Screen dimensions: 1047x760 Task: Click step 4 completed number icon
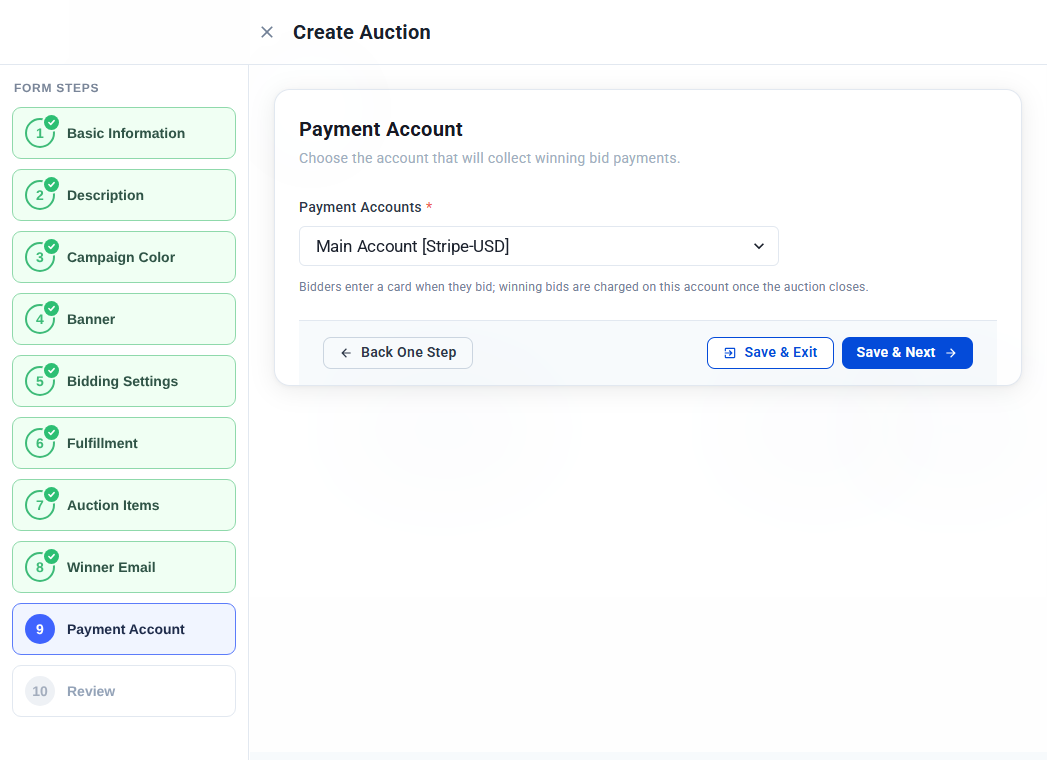[x=40, y=319]
